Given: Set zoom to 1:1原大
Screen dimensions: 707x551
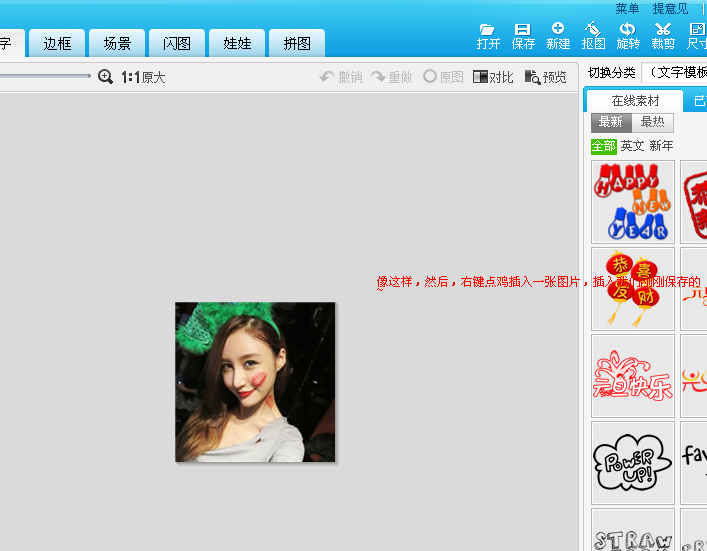Looking at the screenshot, I should (143, 78).
